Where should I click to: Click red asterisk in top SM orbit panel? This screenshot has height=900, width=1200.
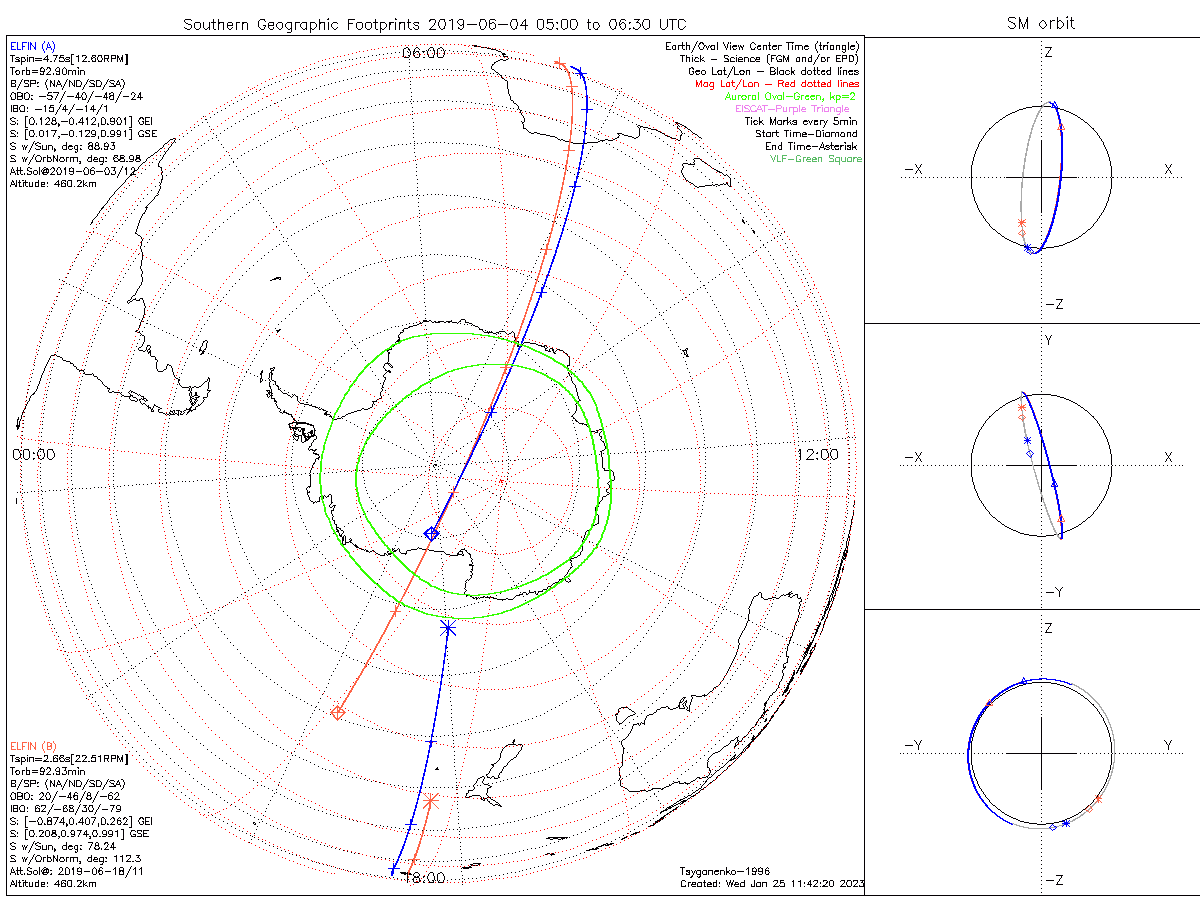(1021, 222)
